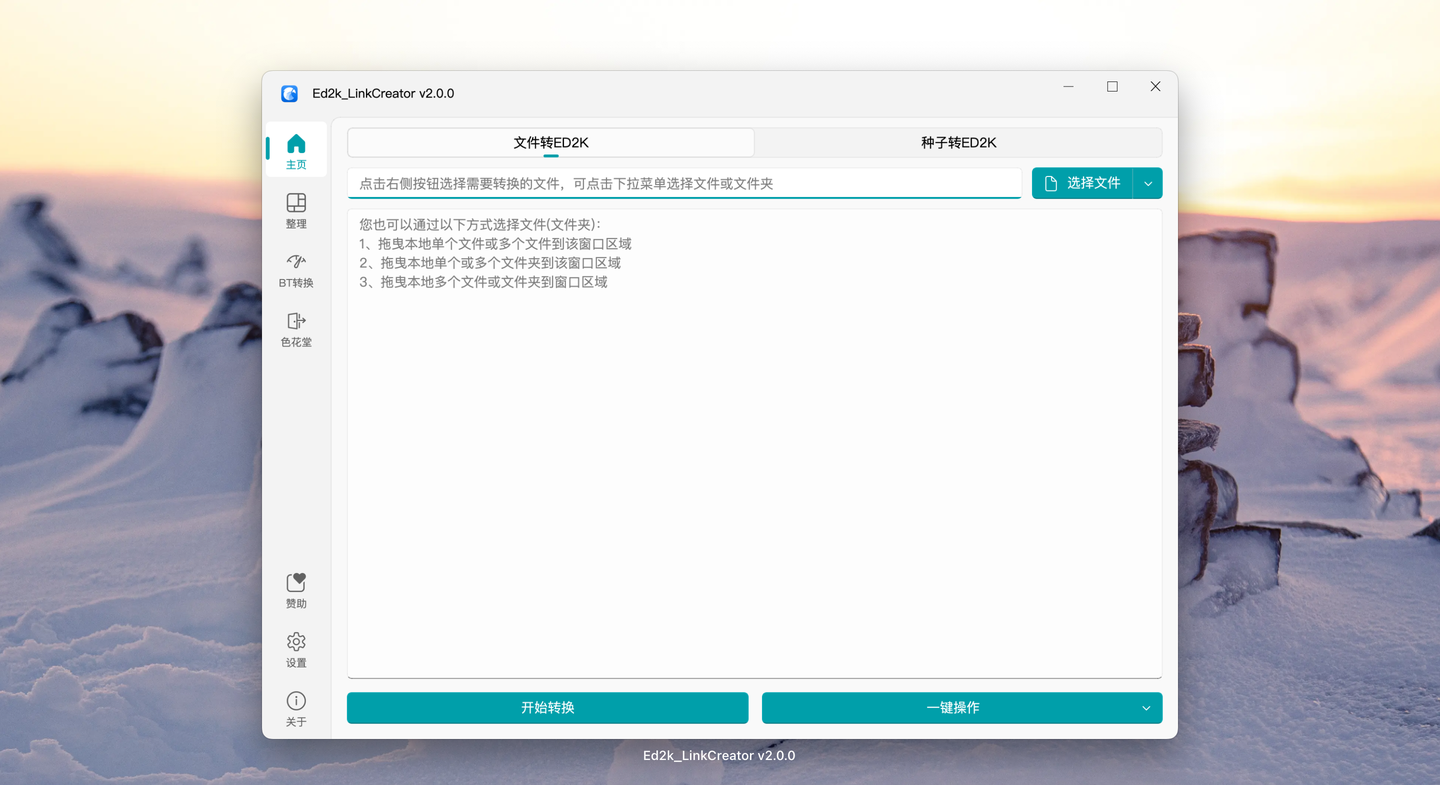This screenshot has width=1440, height=785.
Task: Click the document icon inside 选择文件 button
Action: 1052,183
